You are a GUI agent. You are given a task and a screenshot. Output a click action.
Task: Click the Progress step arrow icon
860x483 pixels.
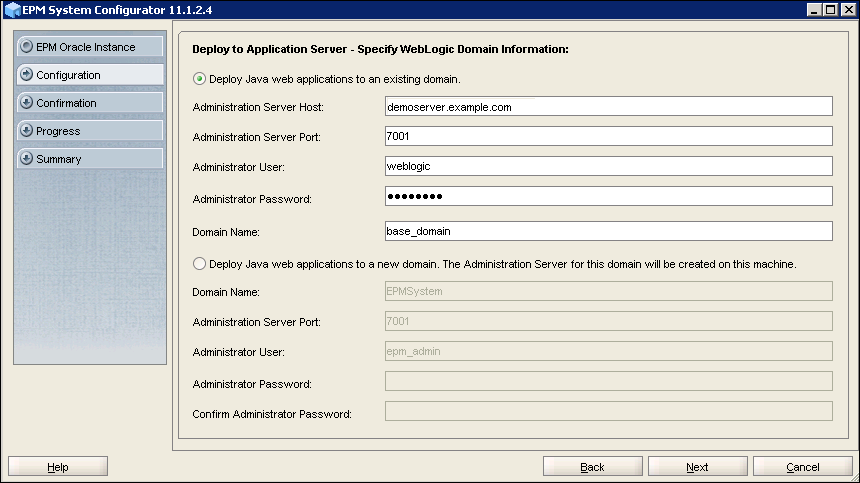pos(26,131)
